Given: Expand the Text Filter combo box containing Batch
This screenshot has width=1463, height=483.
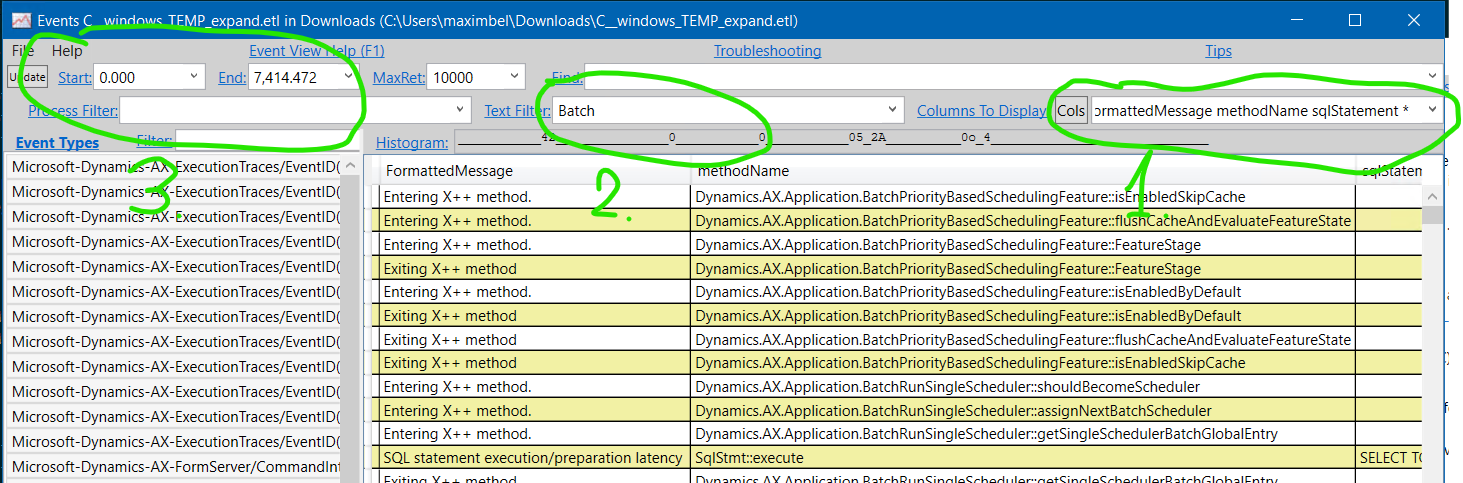Looking at the screenshot, I should 893,111.
